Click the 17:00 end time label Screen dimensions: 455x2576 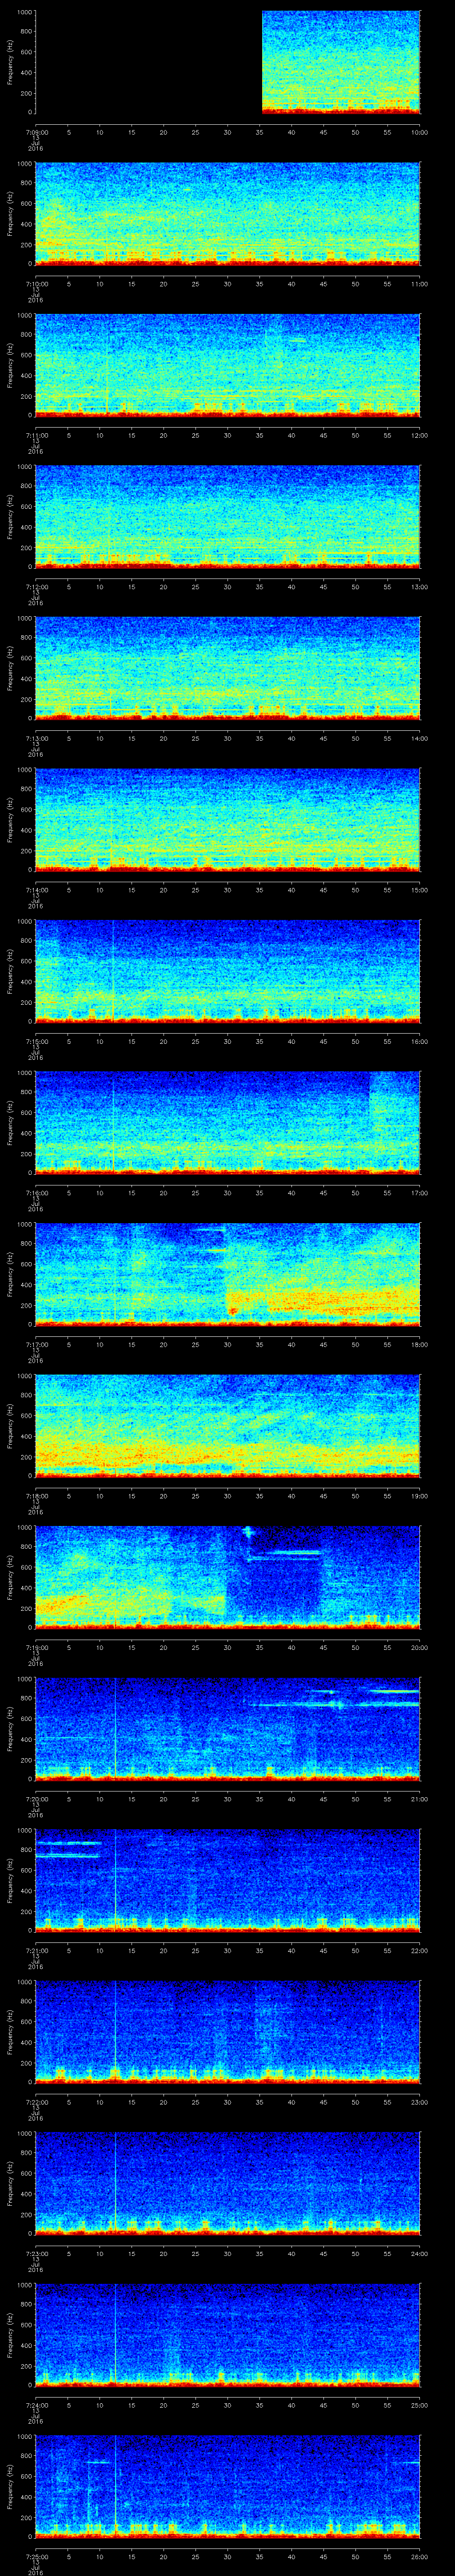[x=420, y=1193]
